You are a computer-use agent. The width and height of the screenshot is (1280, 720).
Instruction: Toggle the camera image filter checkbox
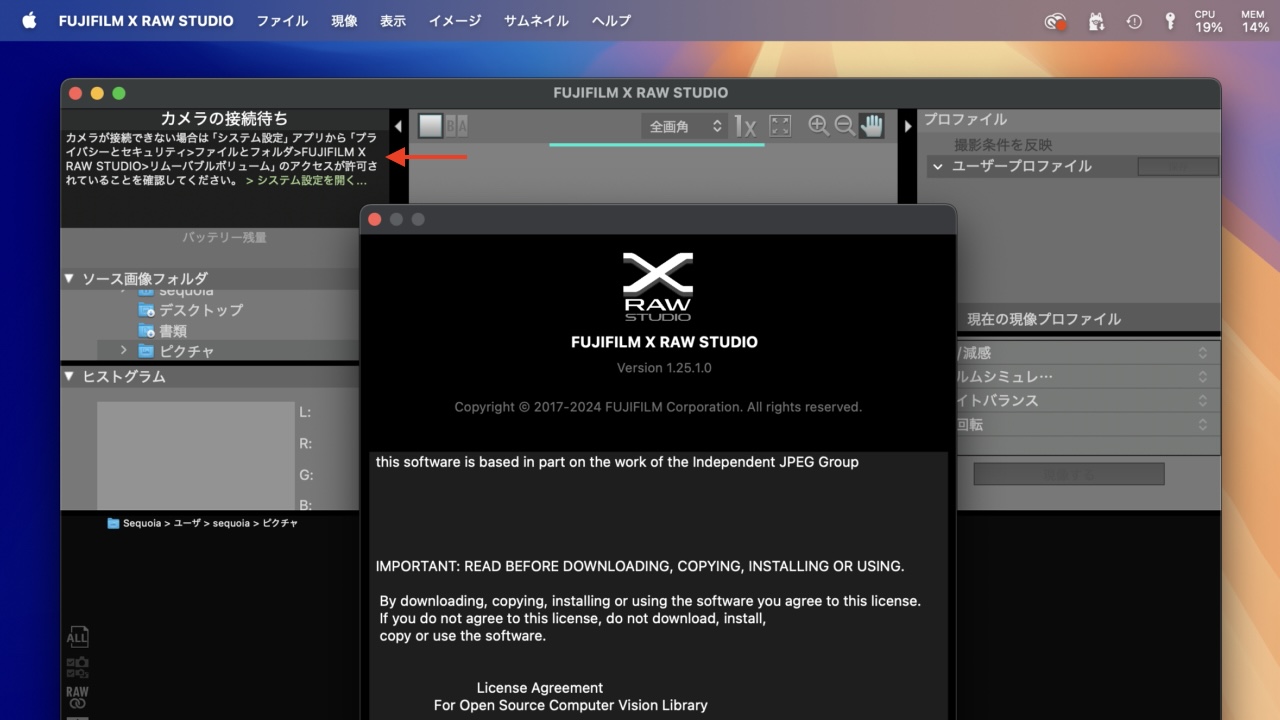point(72,662)
